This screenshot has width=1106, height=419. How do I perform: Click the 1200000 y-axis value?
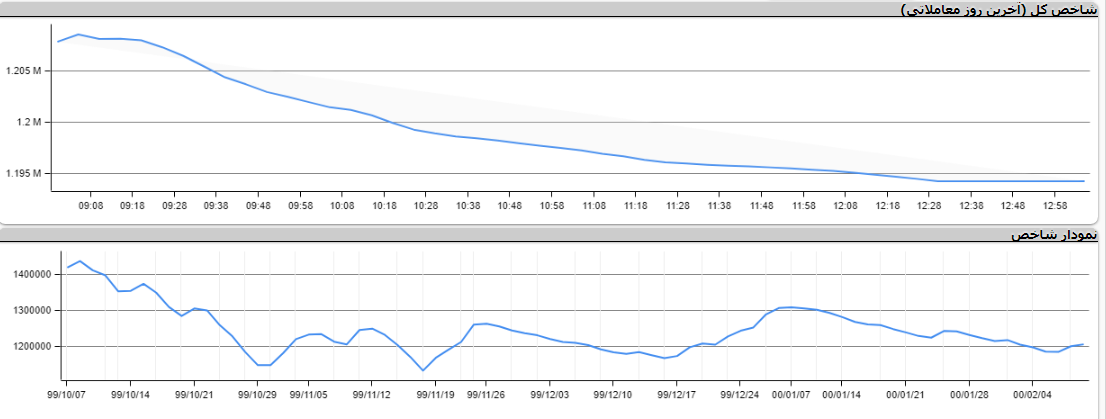[31, 347]
